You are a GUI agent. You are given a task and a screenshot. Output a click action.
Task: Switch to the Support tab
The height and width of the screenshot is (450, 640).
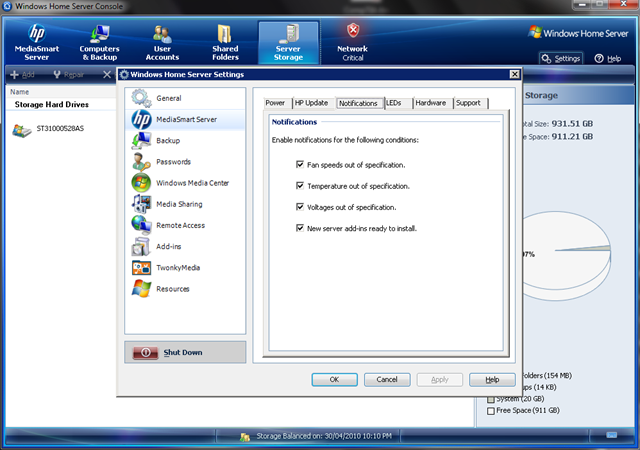(x=469, y=103)
